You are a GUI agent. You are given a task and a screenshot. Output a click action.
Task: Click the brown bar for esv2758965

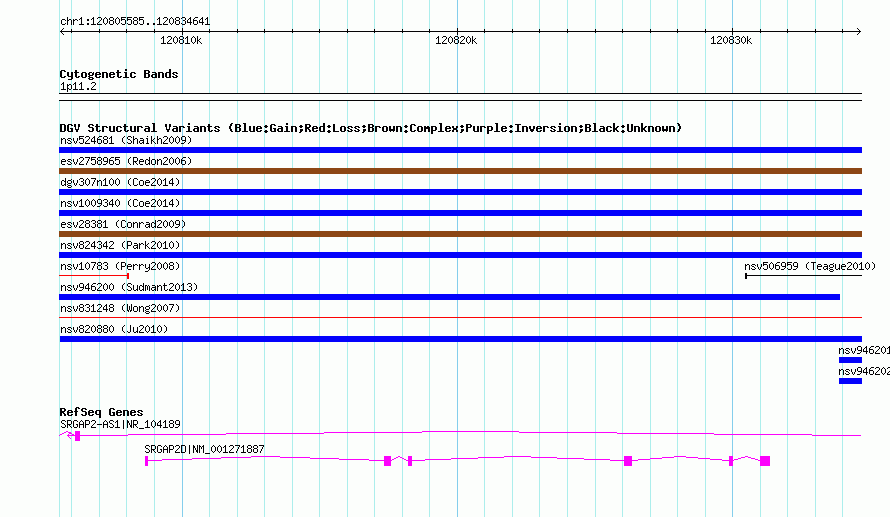click(x=460, y=171)
